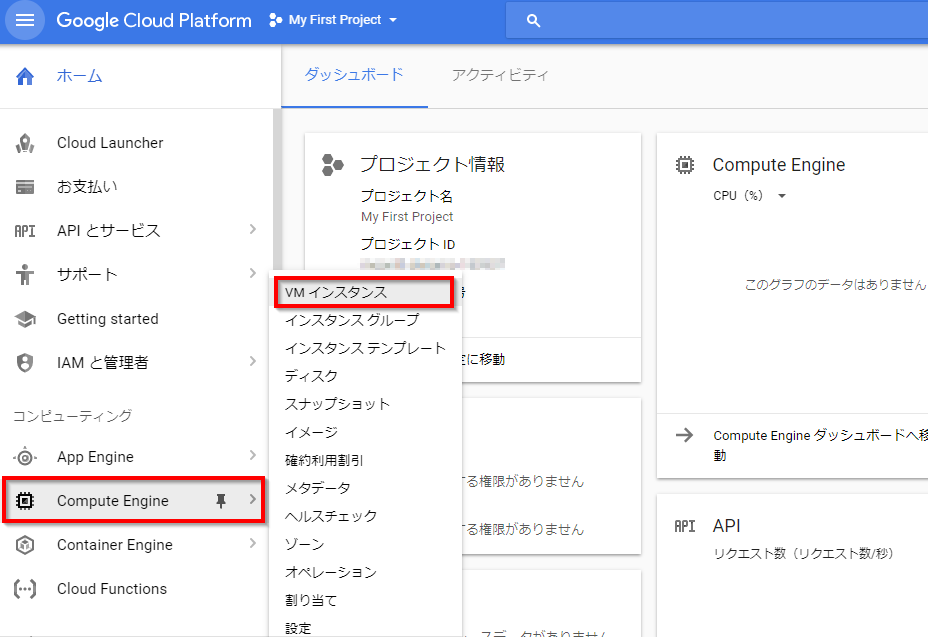This screenshot has width=928, height=637.
Task: Switch to the ダッシュボード tab
Action: point(354,75)
